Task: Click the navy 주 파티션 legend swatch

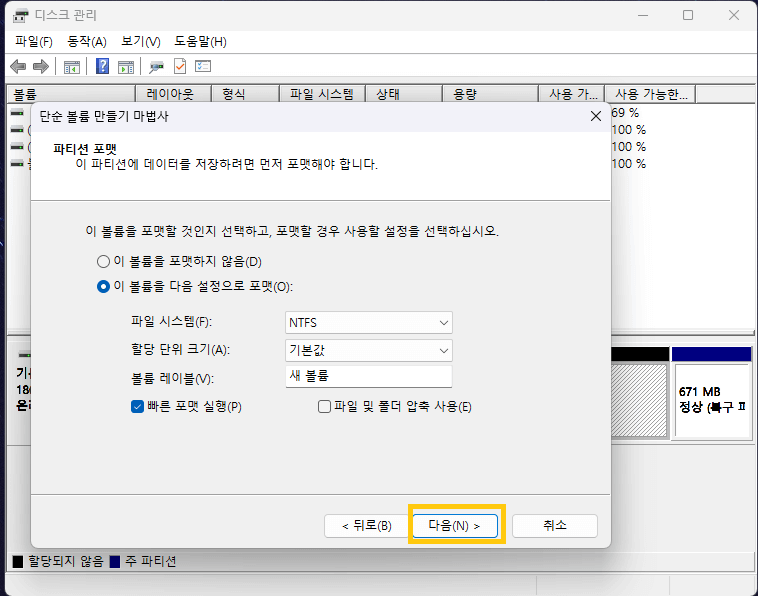Action: point(115,562)
